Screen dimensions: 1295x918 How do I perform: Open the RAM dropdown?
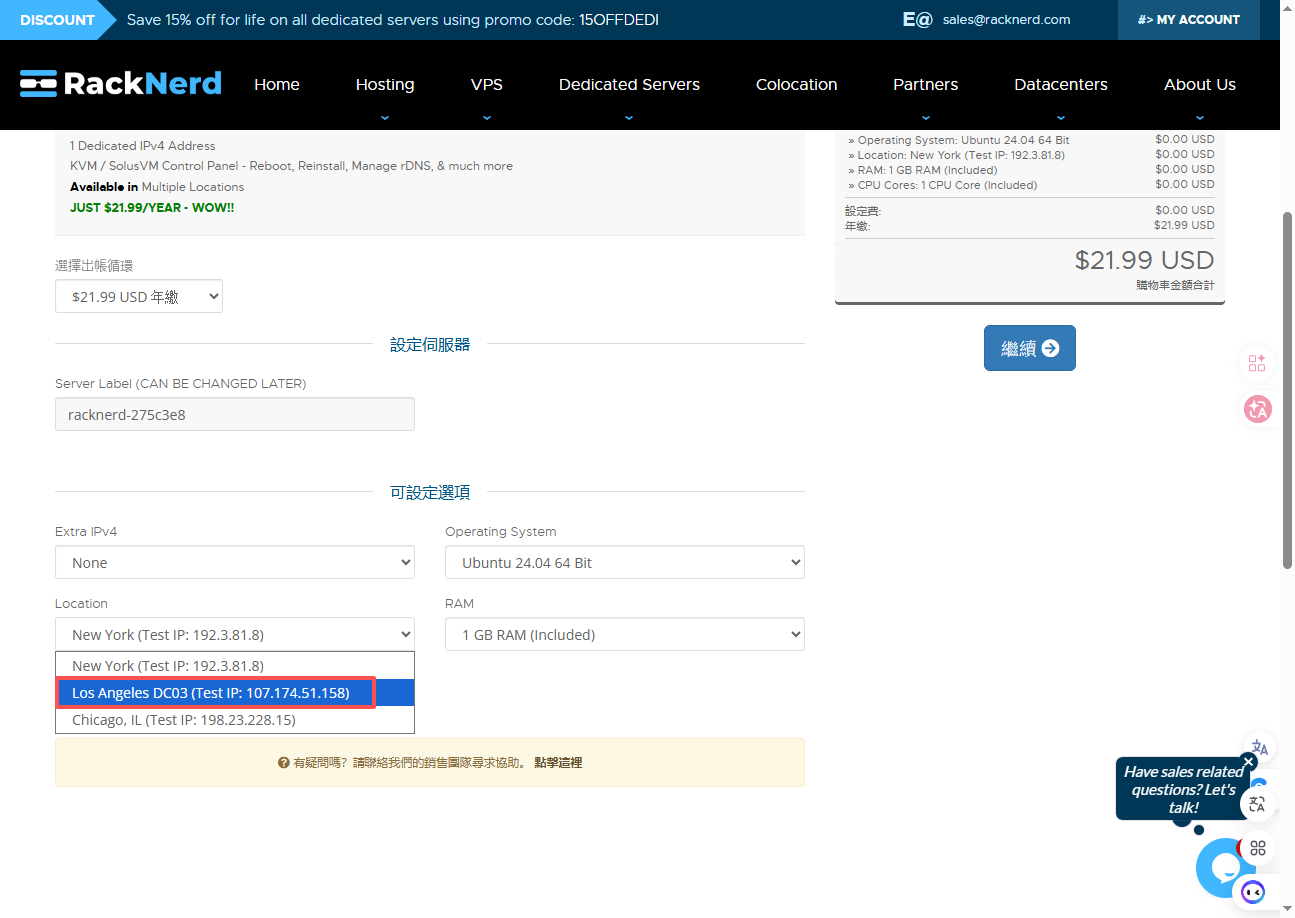(x=625, y=634)
